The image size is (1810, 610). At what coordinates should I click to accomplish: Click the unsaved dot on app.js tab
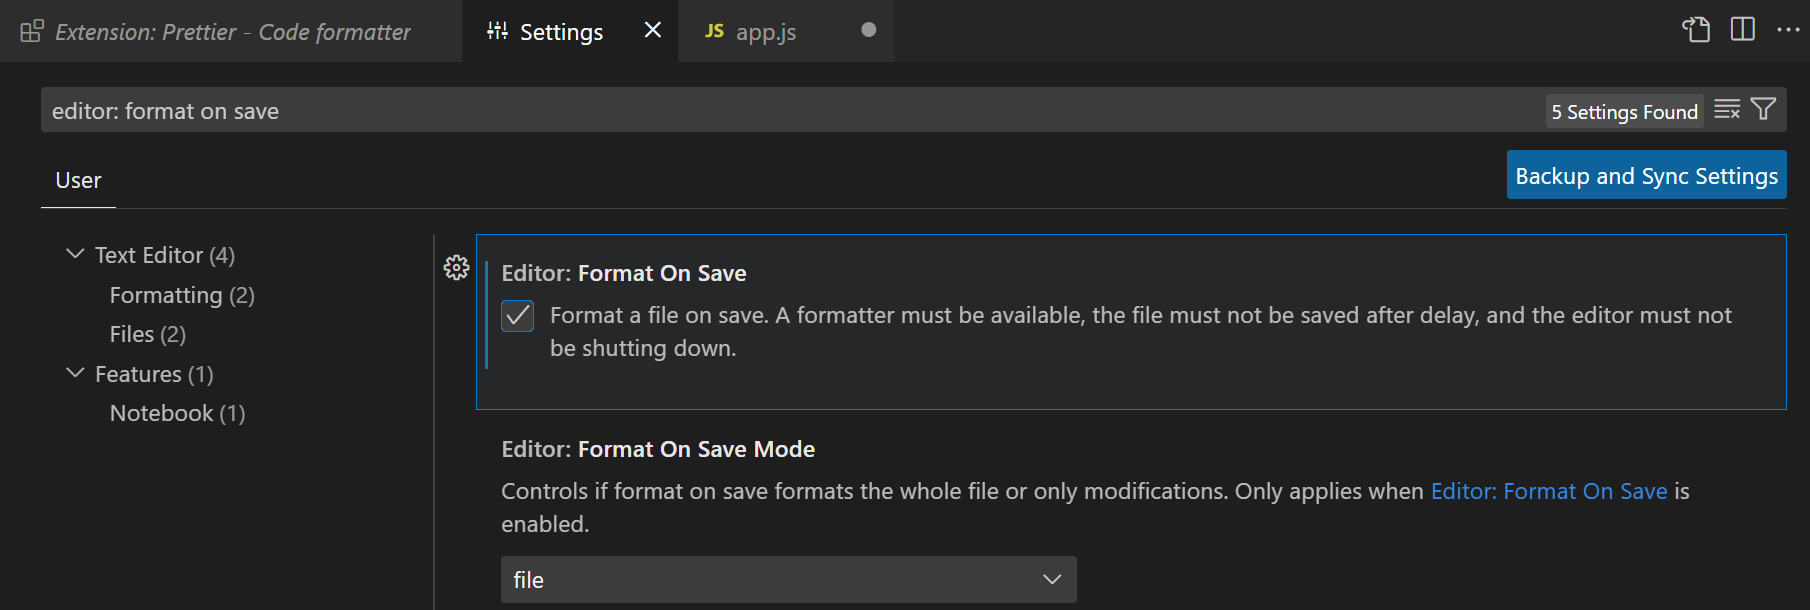(868, 30)
